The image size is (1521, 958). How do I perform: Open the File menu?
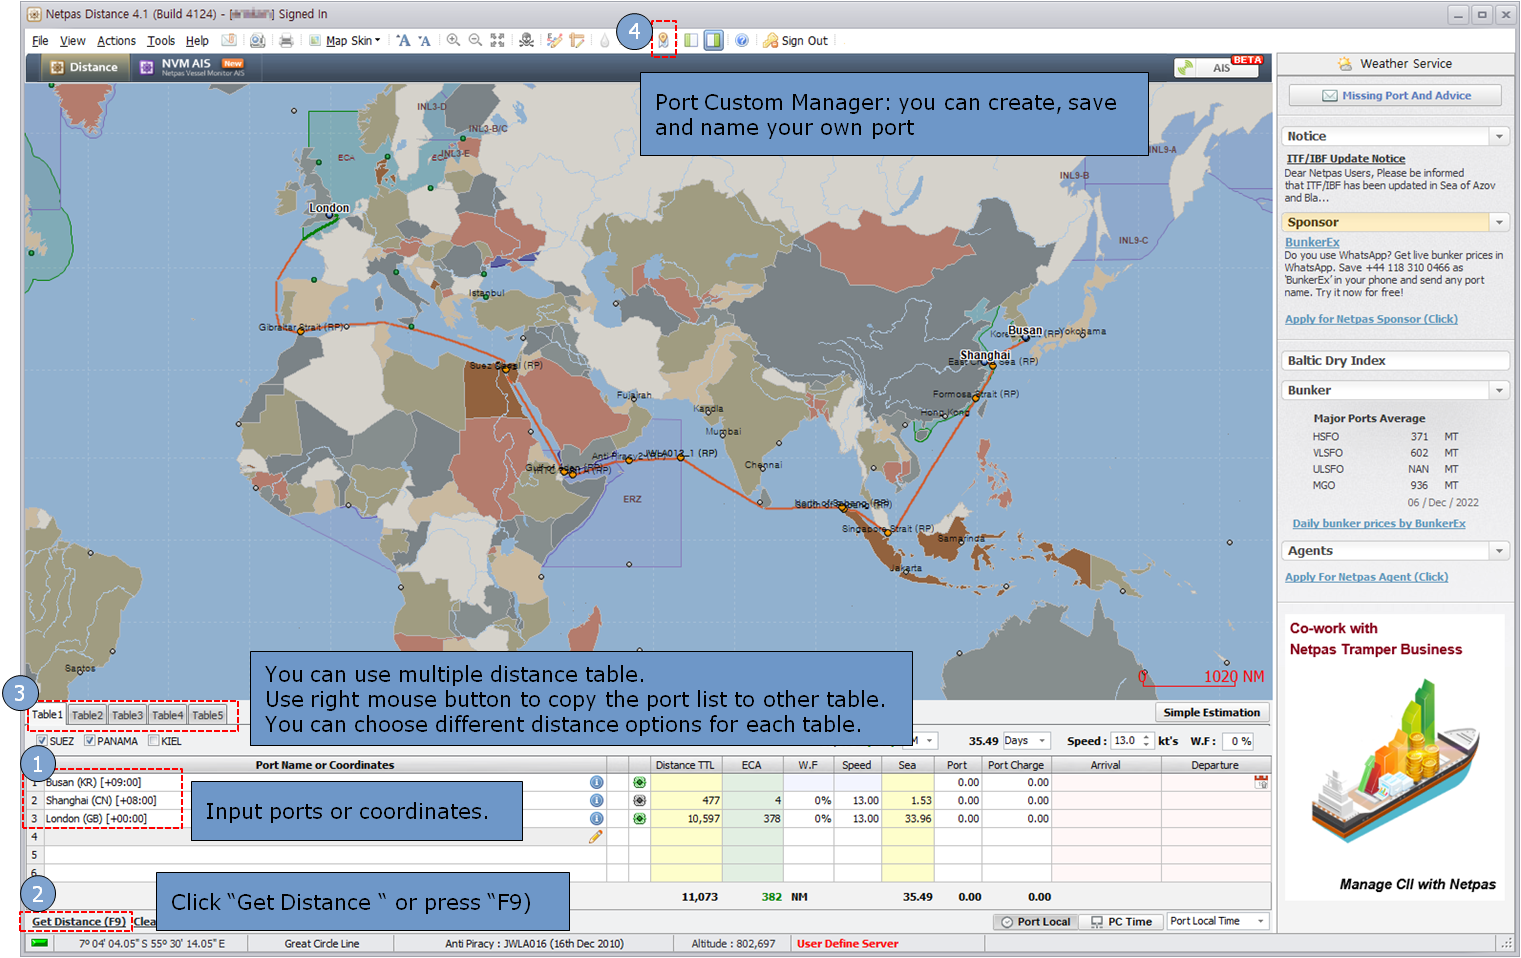click(x=40, y=41)
